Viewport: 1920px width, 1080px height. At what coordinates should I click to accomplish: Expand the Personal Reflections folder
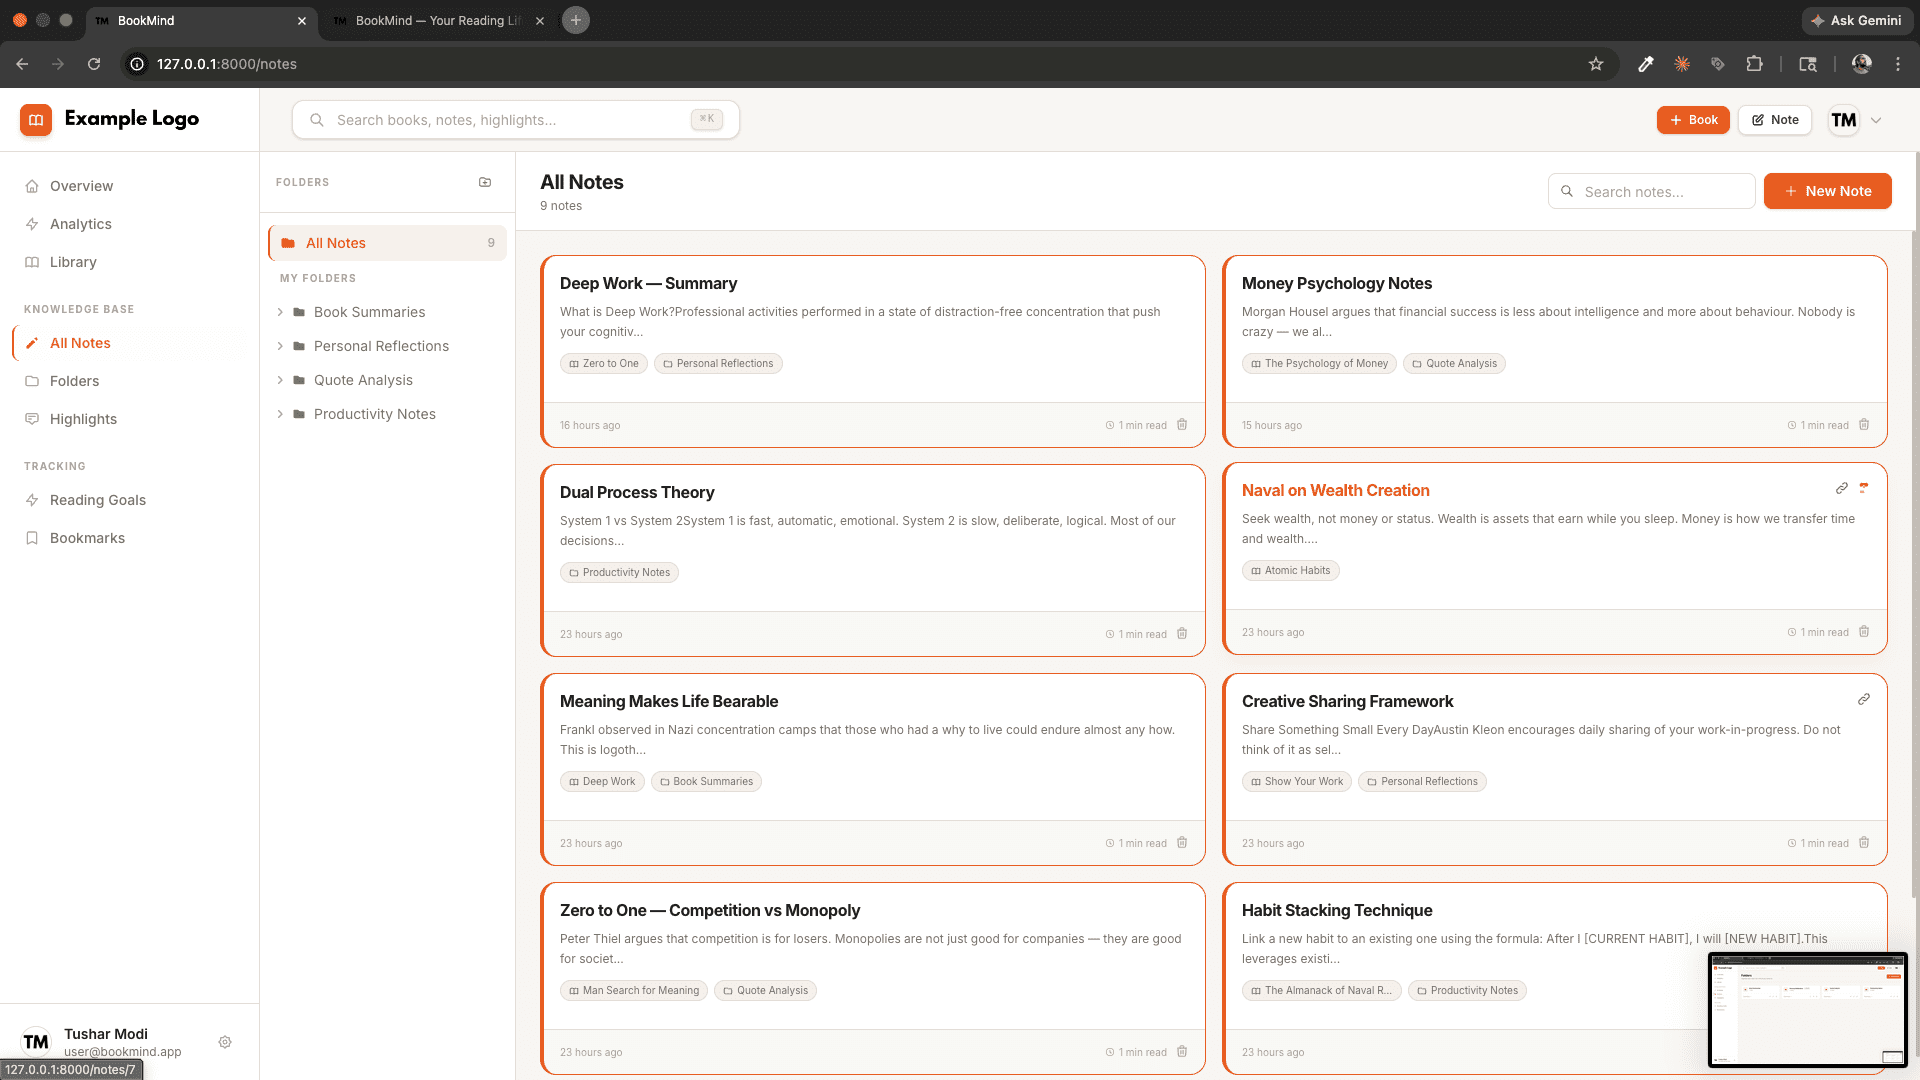tap(280, 346)
